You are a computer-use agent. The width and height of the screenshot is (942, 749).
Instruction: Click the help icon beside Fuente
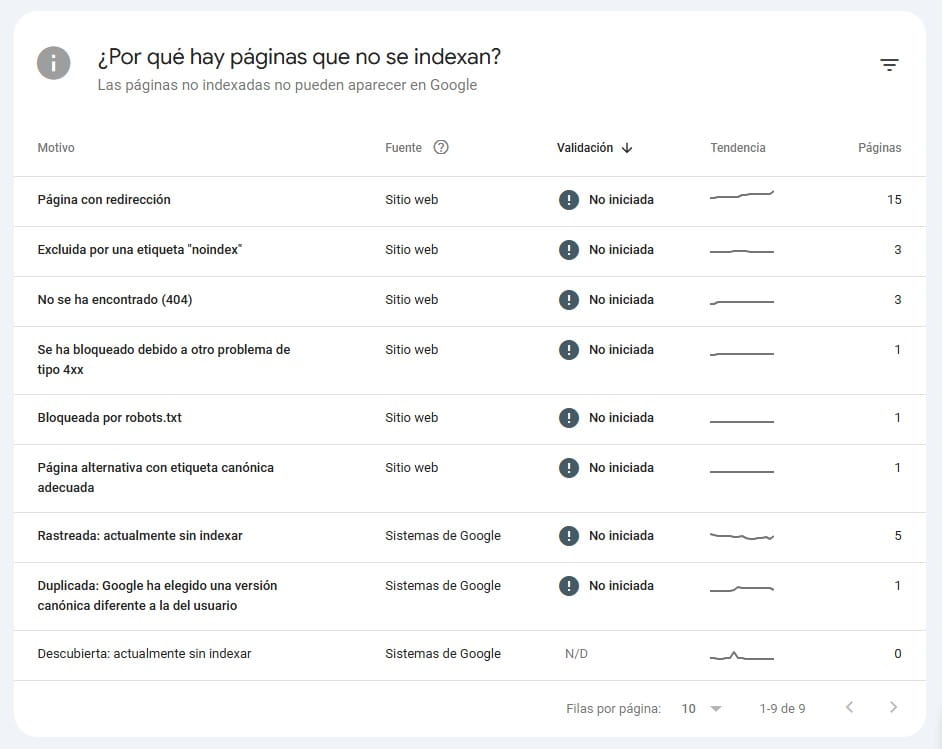440,147
